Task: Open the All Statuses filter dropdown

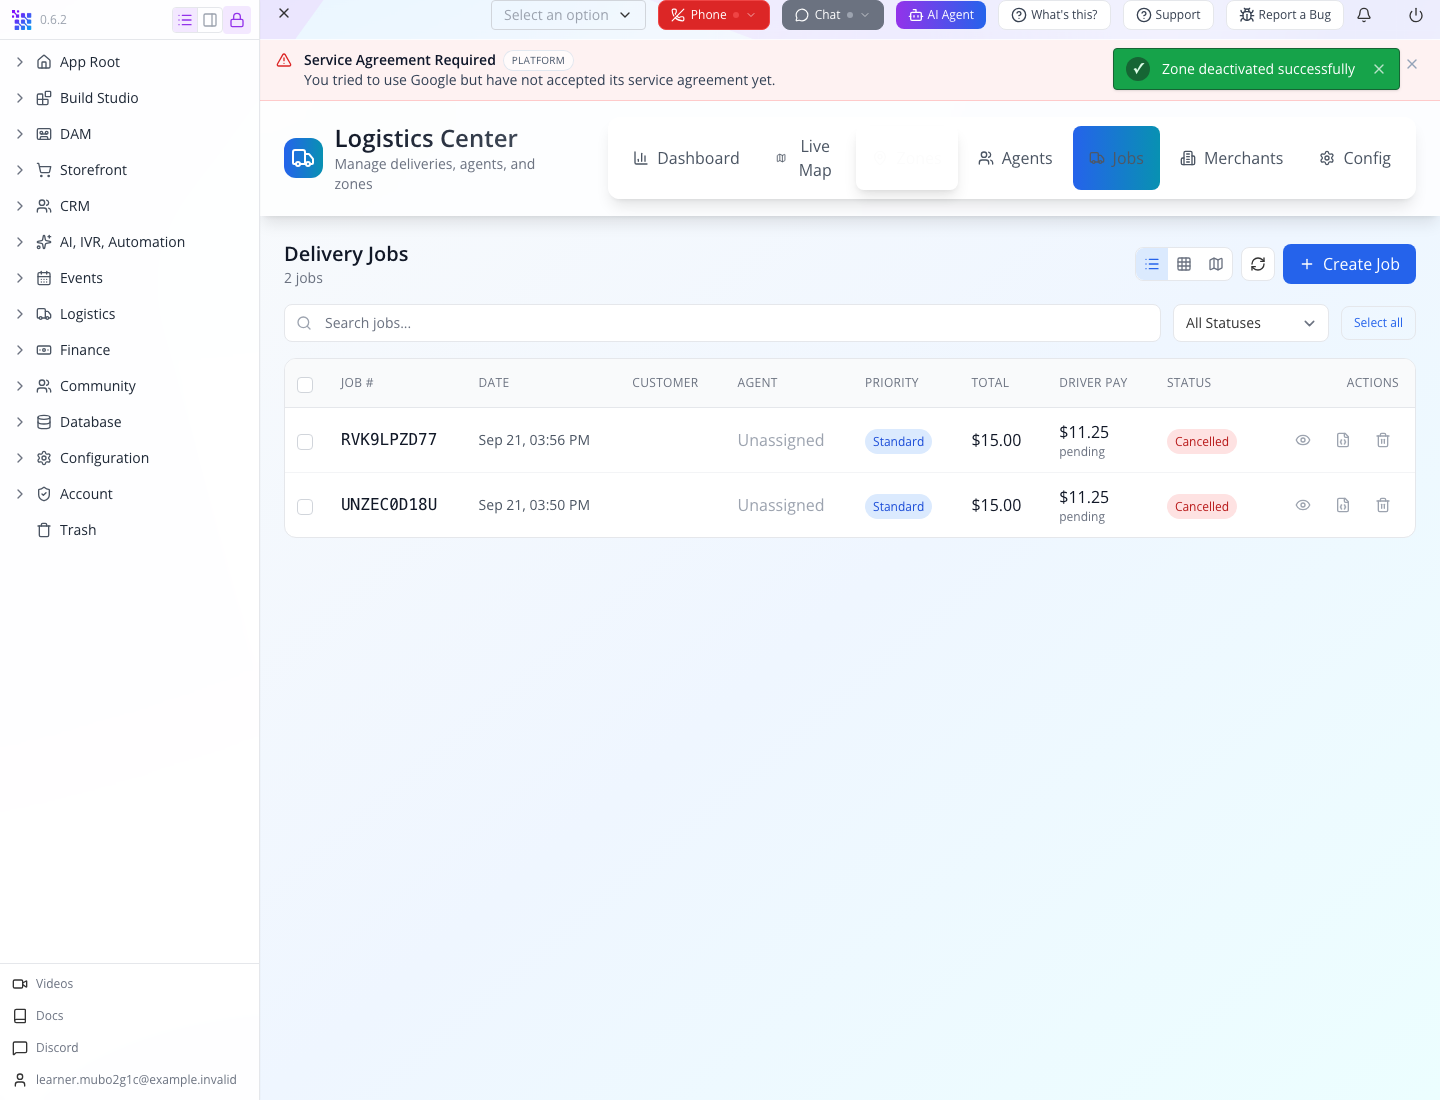Action: pyautogui.click(x=1250, y=323)
